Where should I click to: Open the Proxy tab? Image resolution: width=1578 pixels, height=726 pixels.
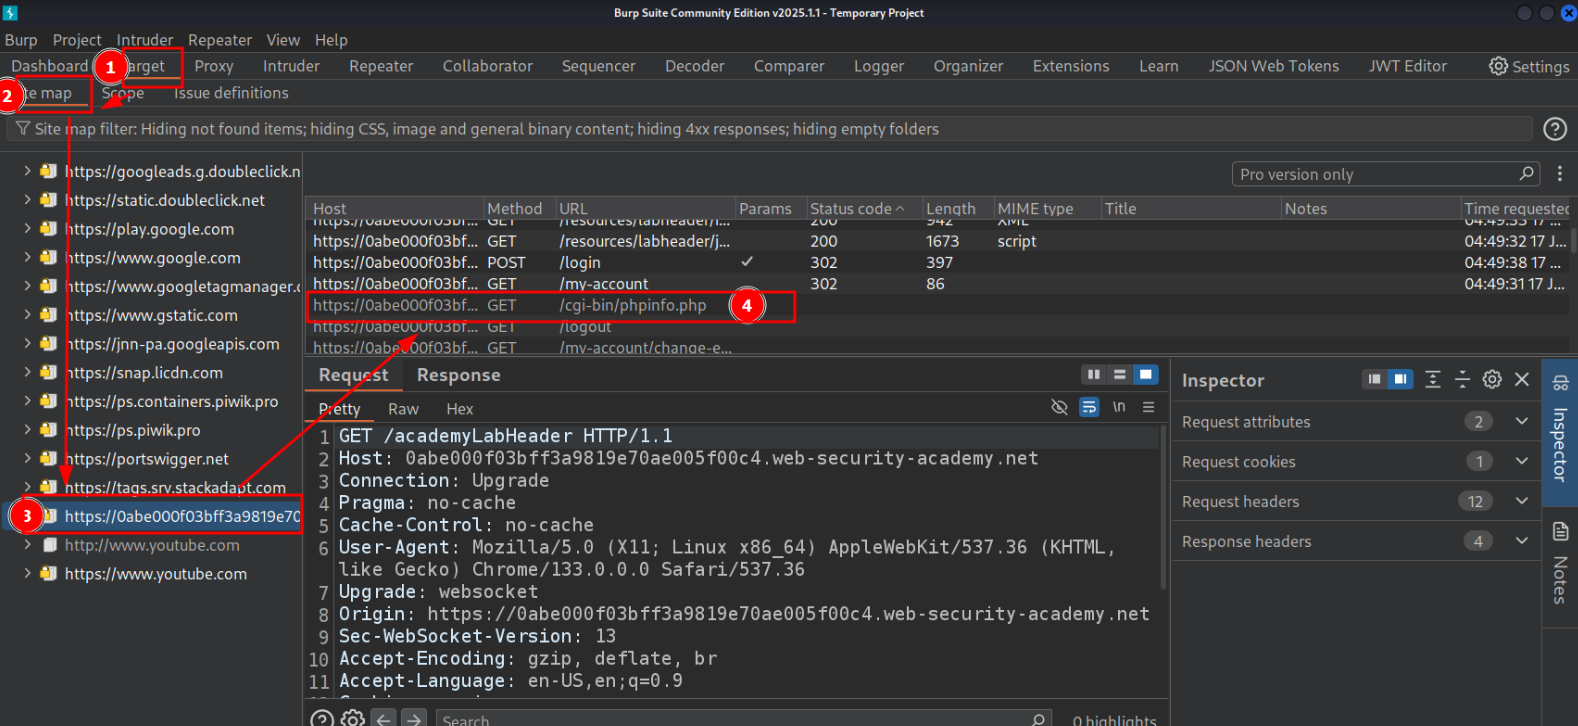[x=214, y=66]
